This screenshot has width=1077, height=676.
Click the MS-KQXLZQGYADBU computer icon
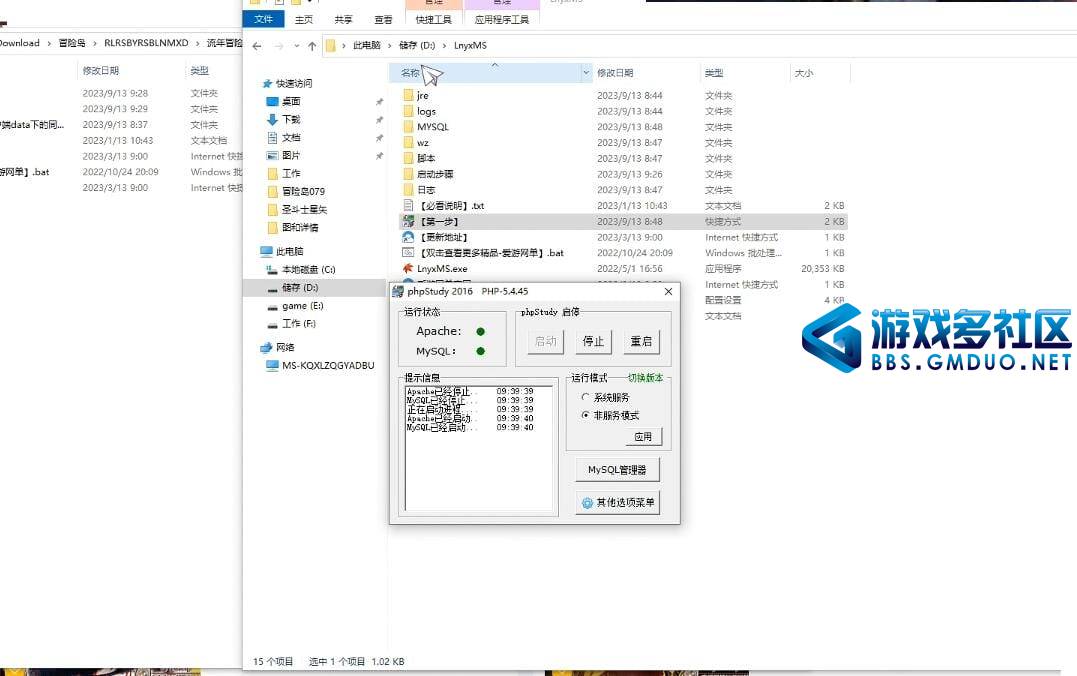(x=272, y=365)
